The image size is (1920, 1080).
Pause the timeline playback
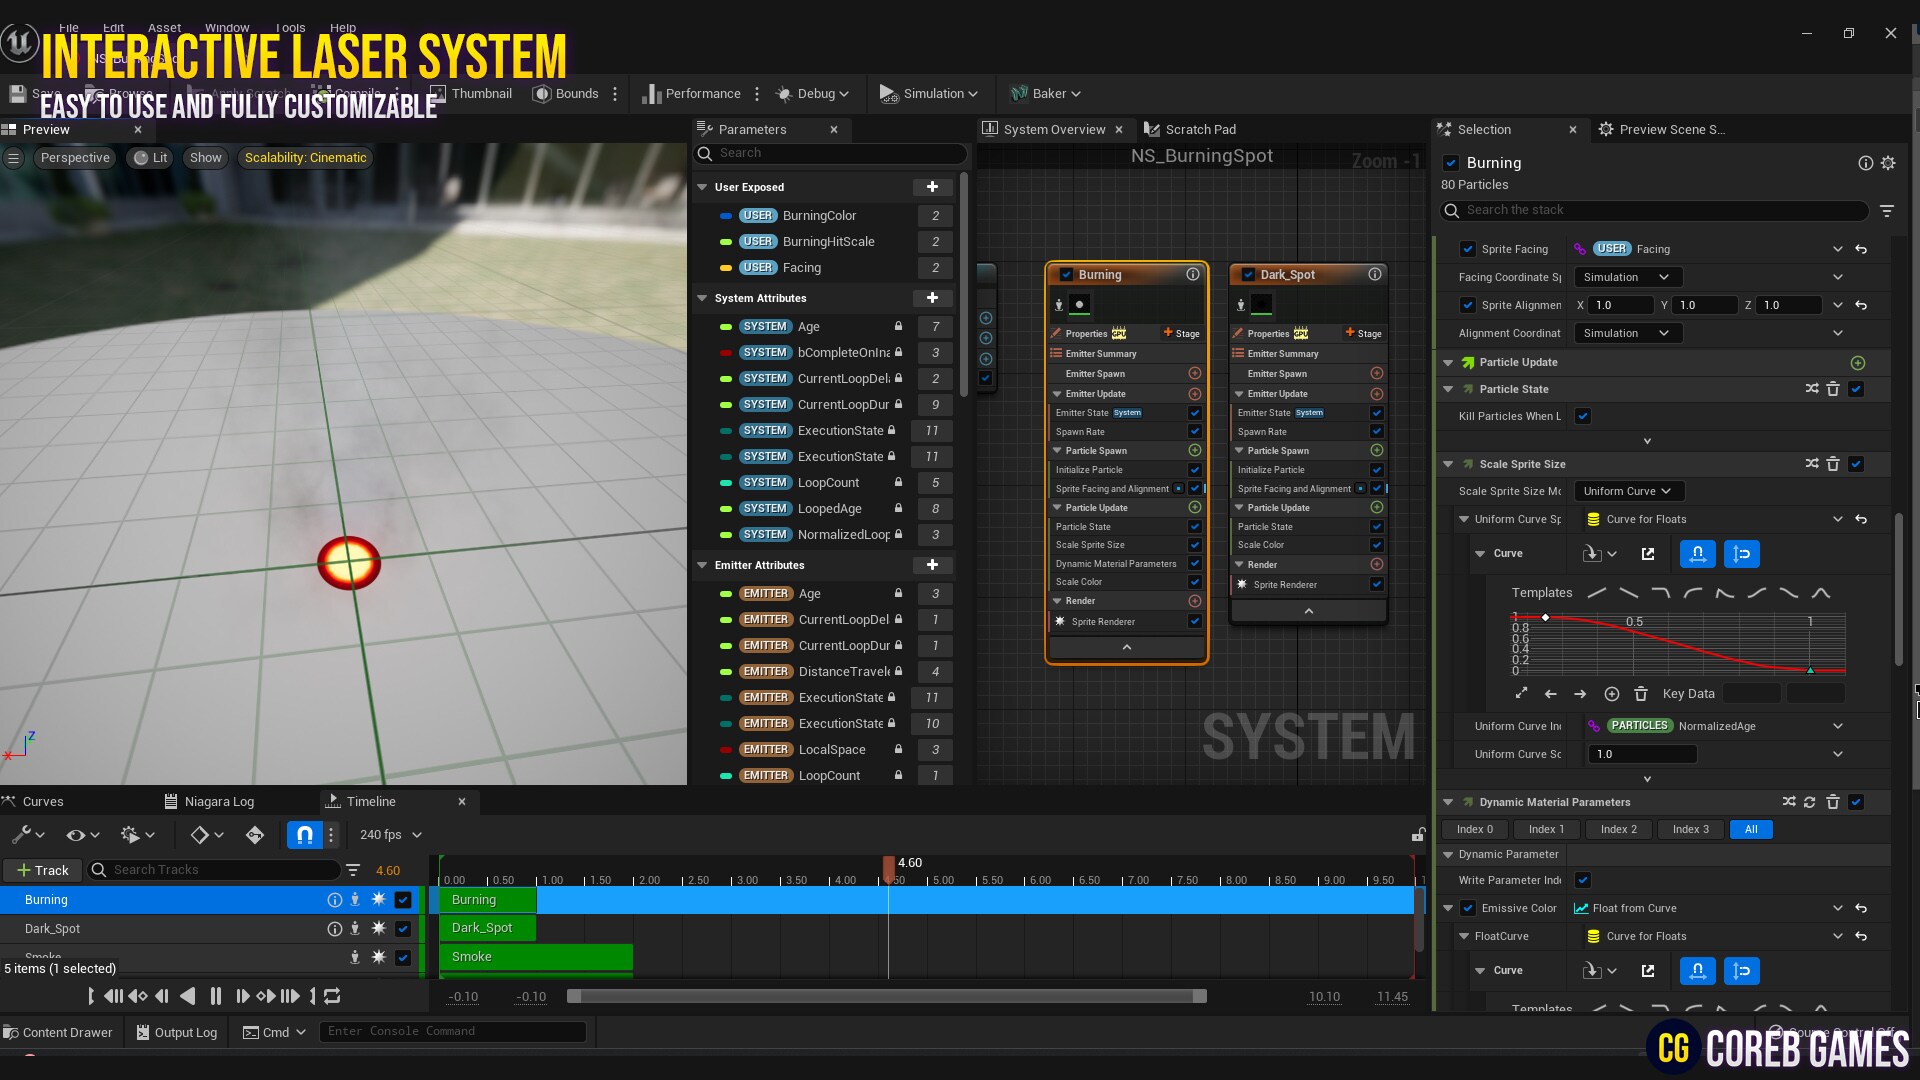click(x=216, y=996)
